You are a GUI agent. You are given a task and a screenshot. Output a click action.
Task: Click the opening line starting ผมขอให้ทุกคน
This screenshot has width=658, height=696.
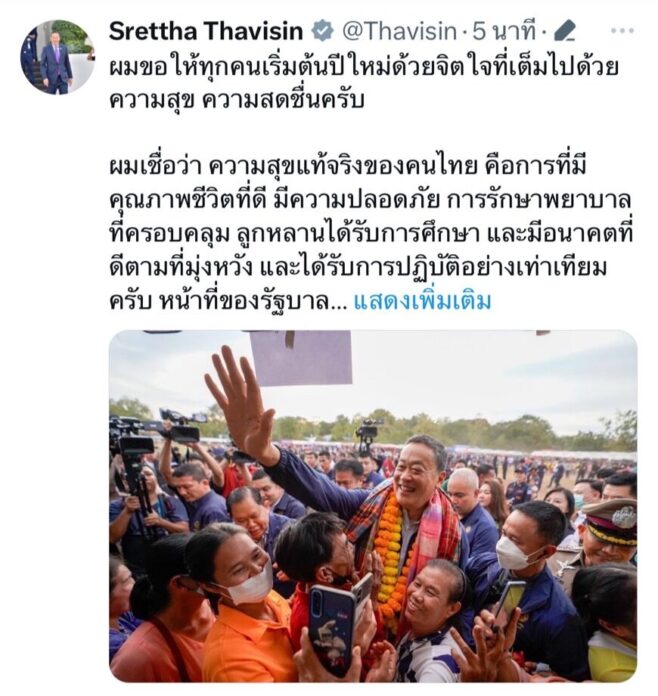pyautogui.click(x=364, y=67)
